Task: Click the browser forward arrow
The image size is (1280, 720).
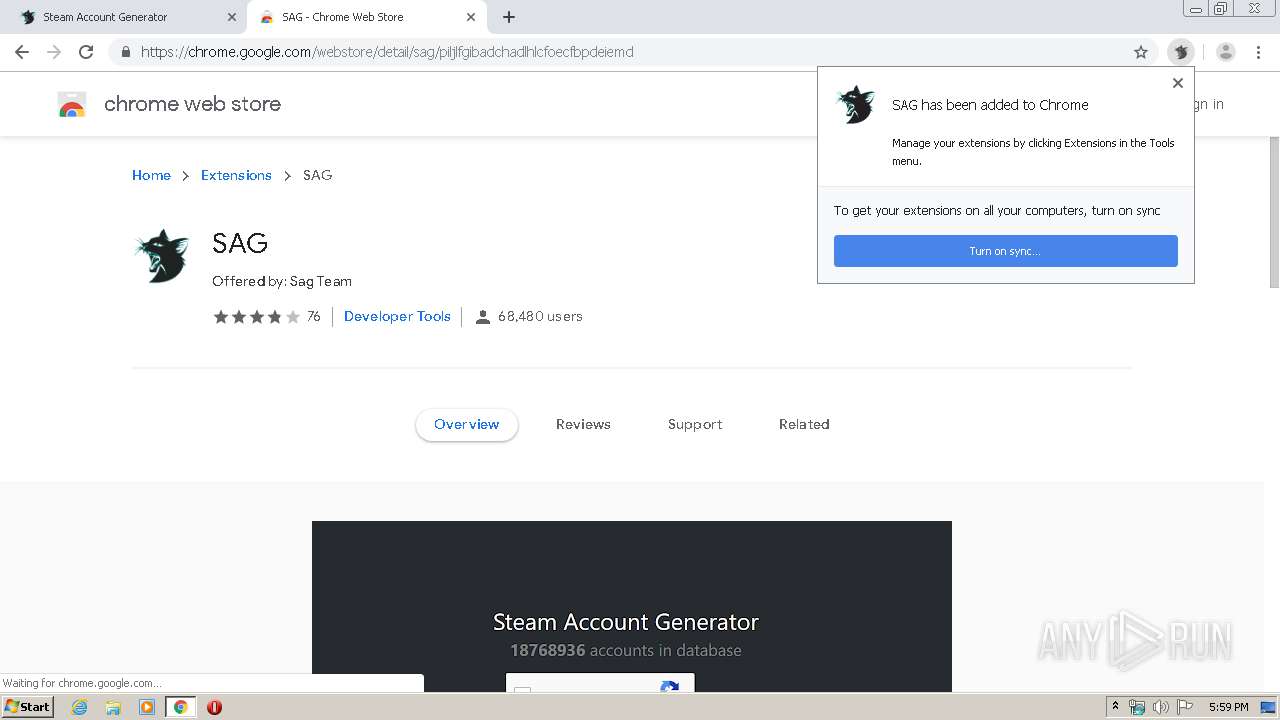Action: coord(54,52)
